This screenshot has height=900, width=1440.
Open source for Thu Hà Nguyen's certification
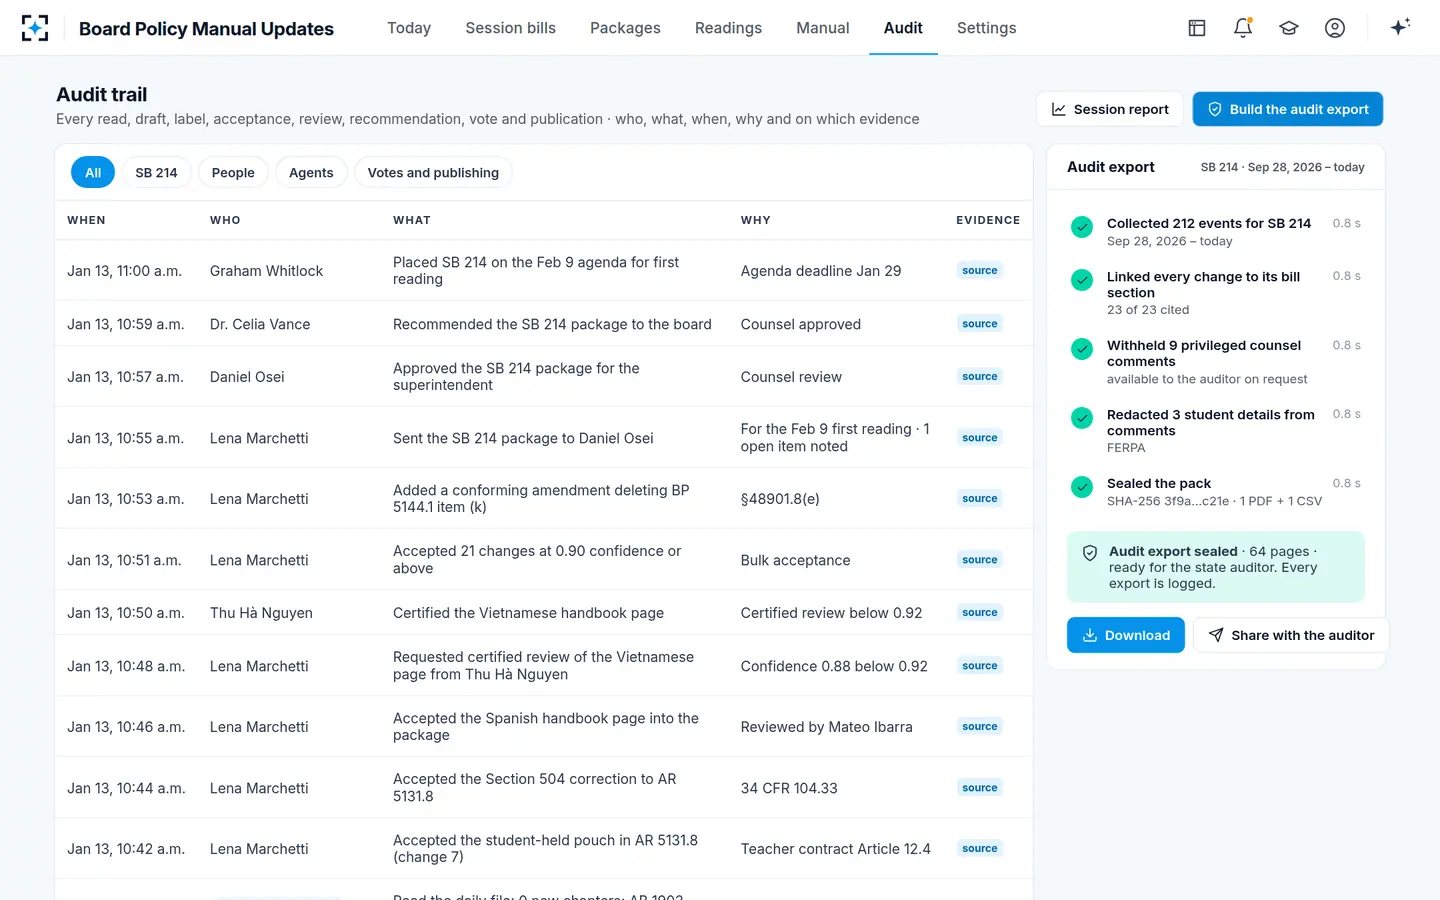(x=980, y=613)
